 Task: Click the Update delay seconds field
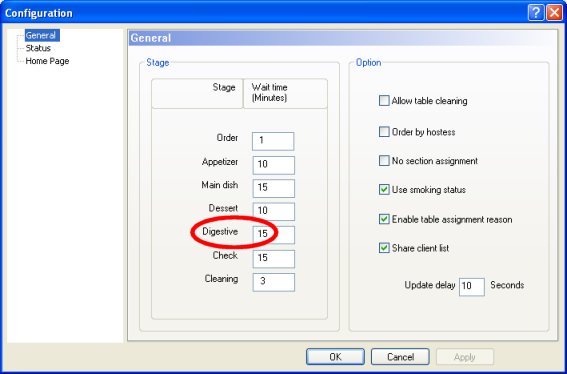point(472,287)
